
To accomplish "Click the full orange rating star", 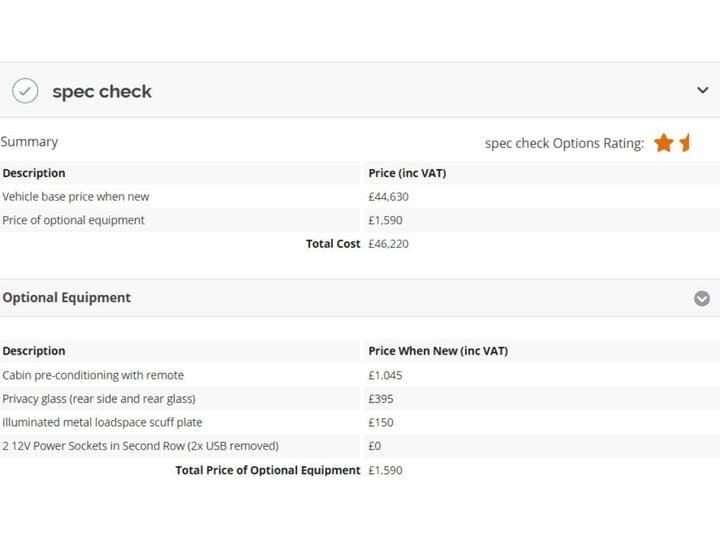I will pyautogui.click(x=664, y=143).
